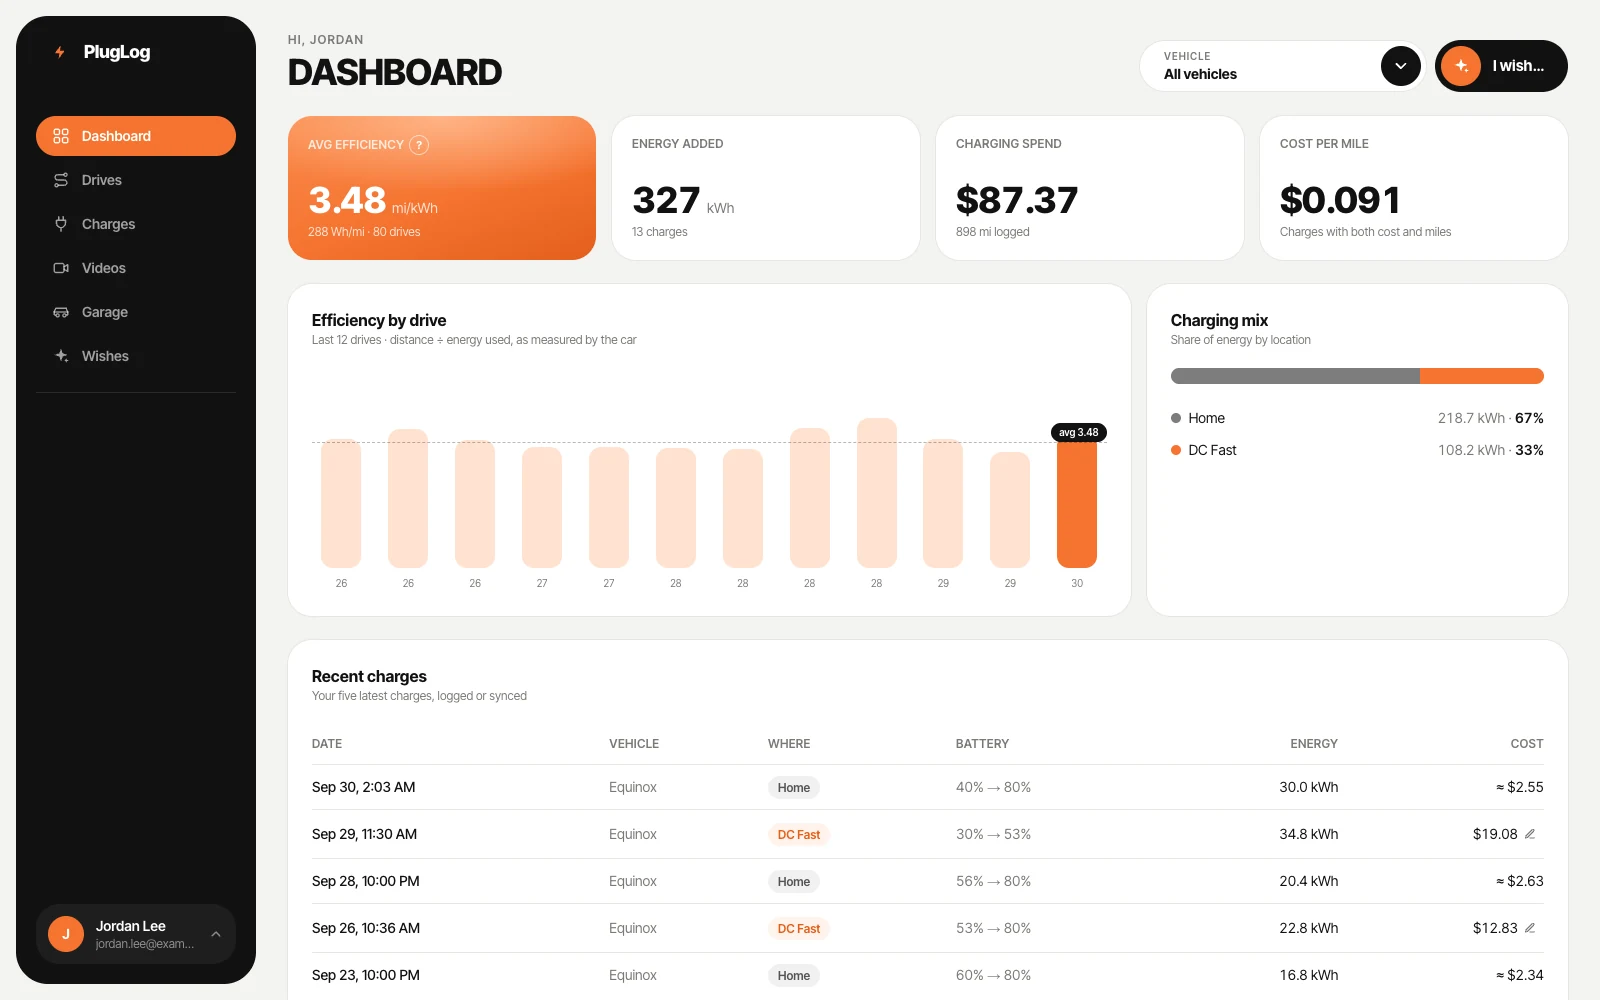Click the '40% → 80%' battery cell
Viewport: 1600px width, 1000px height.
coord(993,788)
